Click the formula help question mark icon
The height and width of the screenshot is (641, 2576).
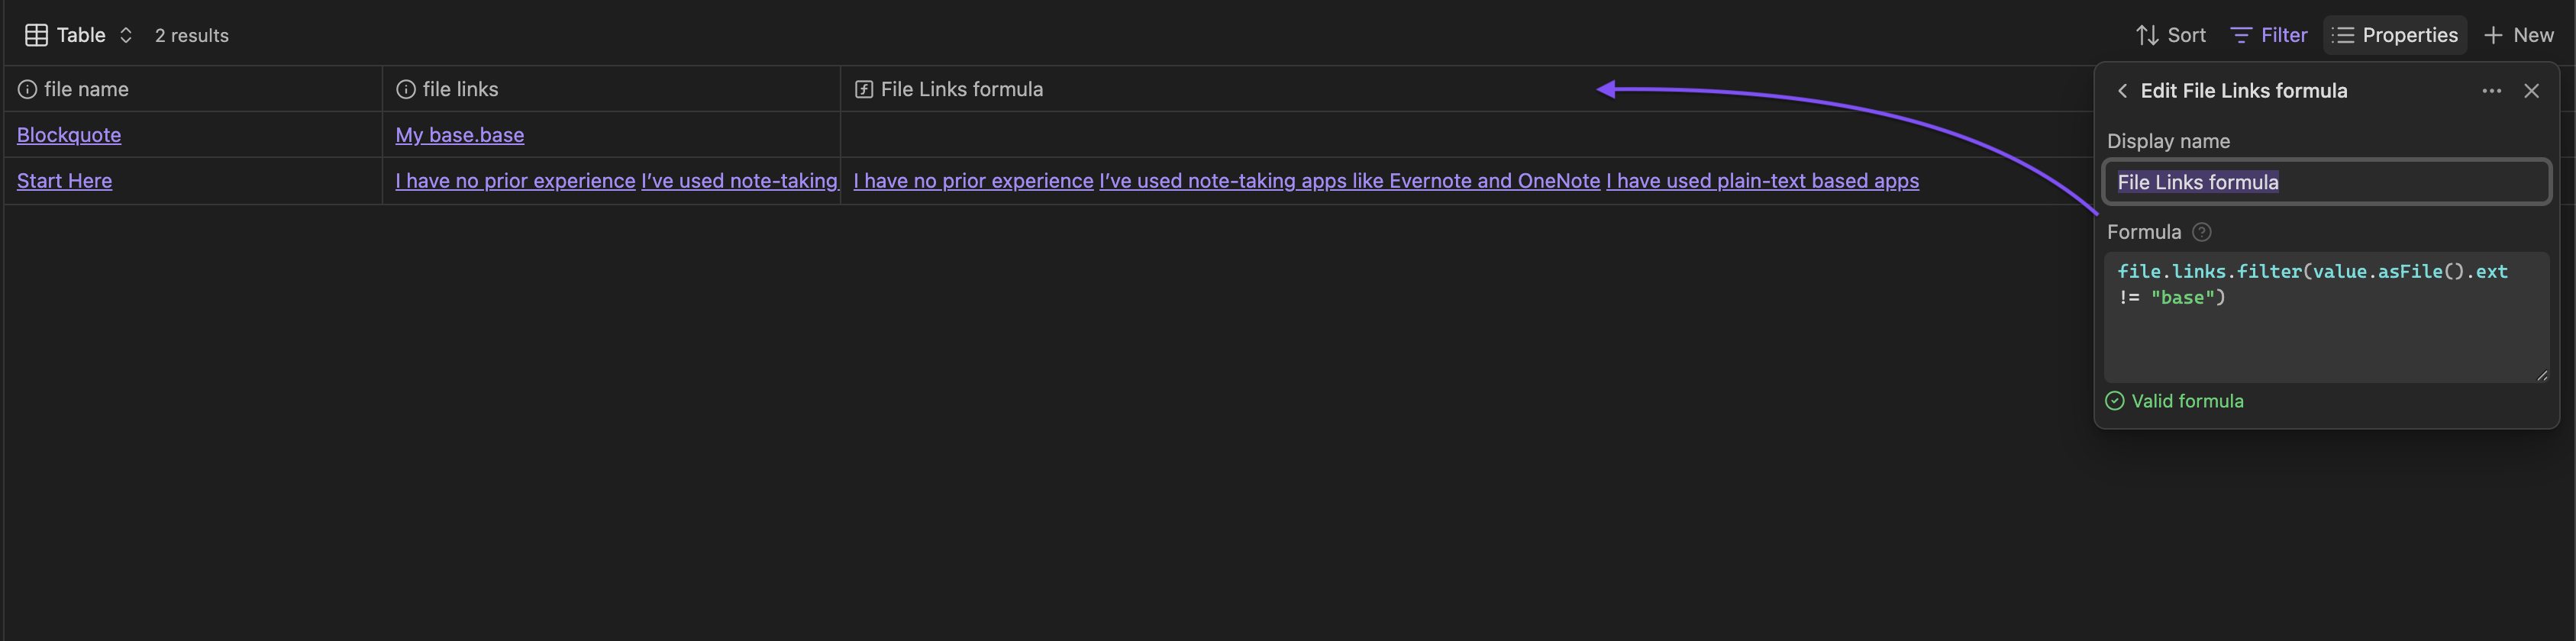2201,232
